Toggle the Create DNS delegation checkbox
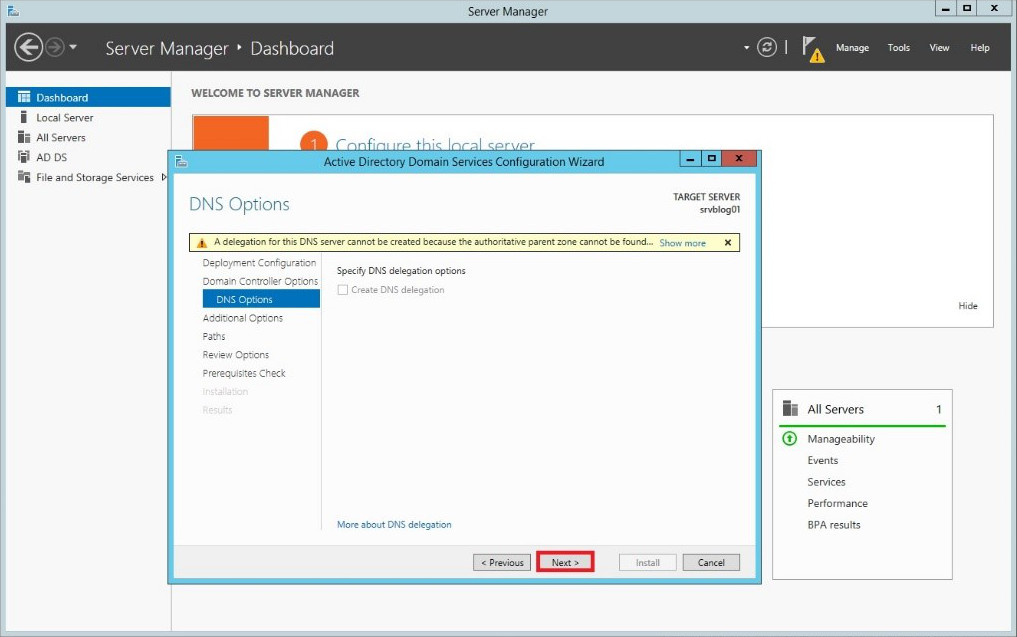 (x=342, y=290)
